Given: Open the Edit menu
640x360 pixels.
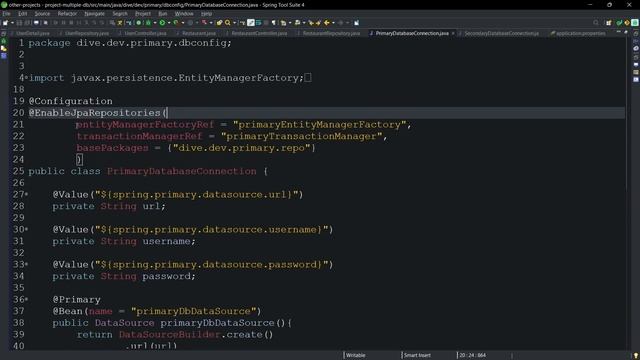Looking at the screenshot, I should click(x=22, y=13).
